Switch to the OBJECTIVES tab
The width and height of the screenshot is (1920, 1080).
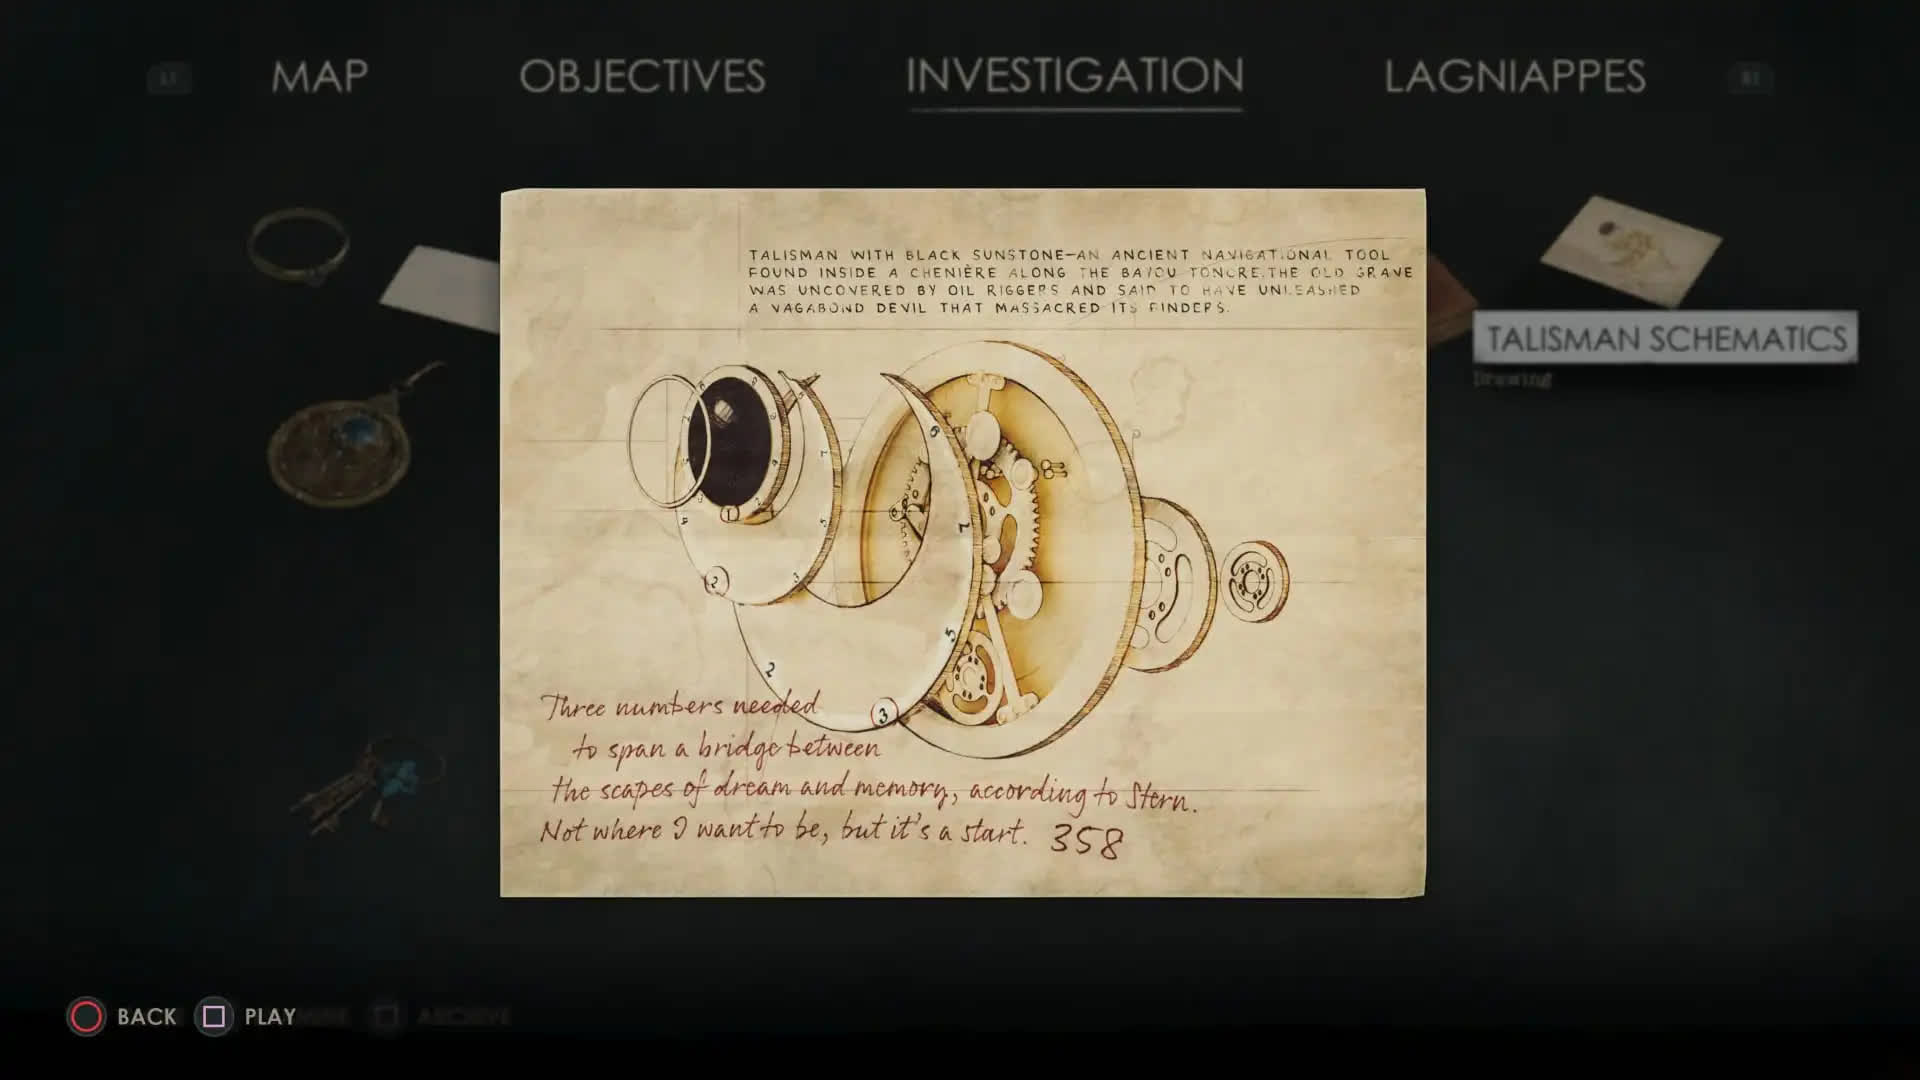point(642,77)
